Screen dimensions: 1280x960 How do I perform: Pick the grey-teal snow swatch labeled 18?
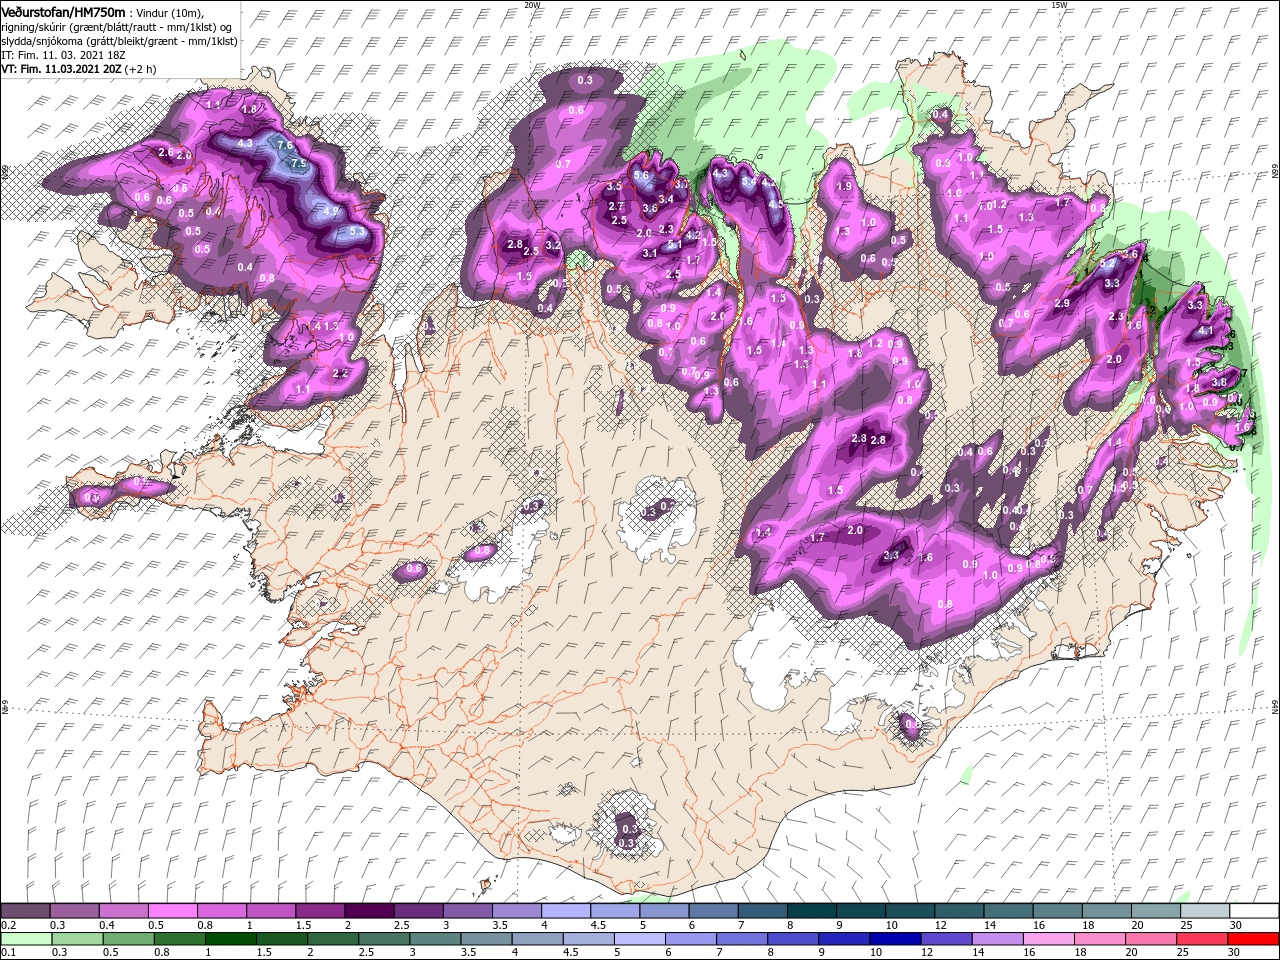1106,911
